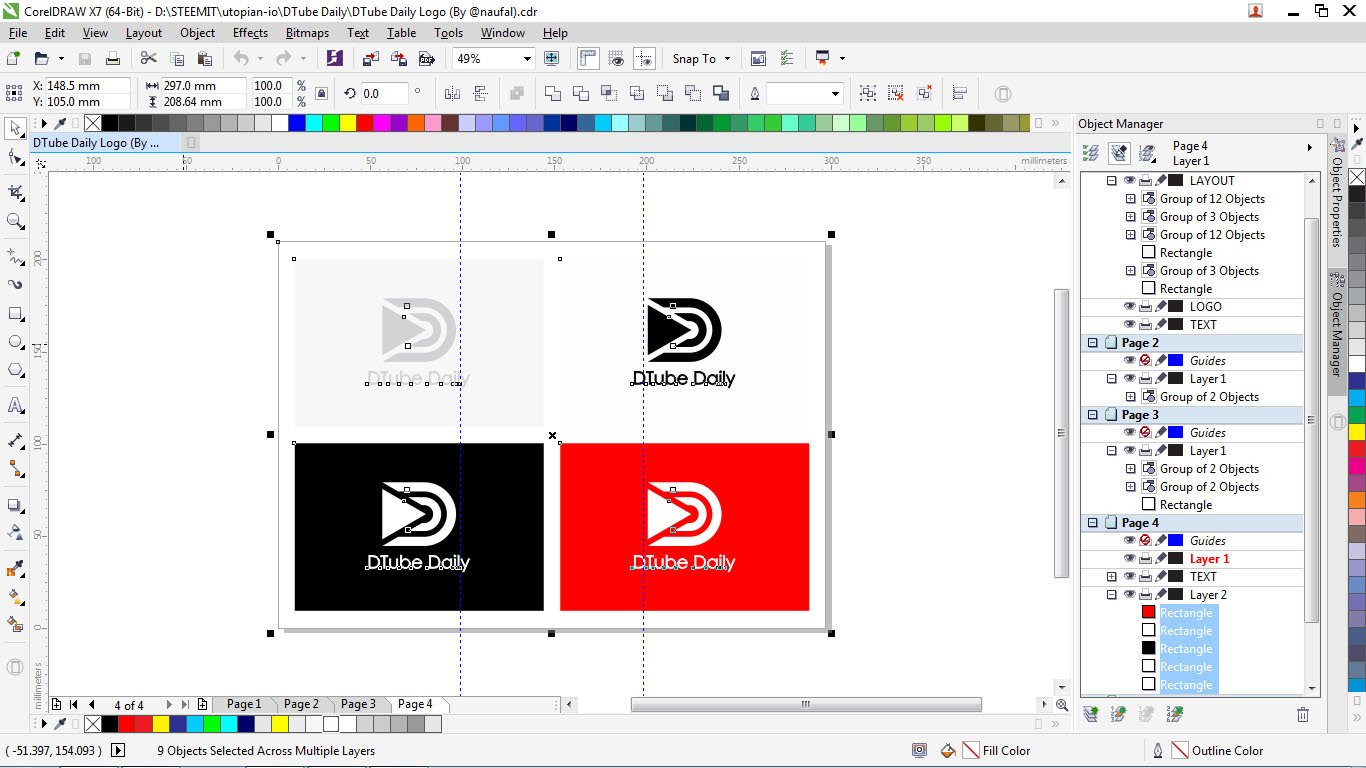The image size is (1366, 768).
Task: Toggle Show grid button
Action: pos(617,59)
